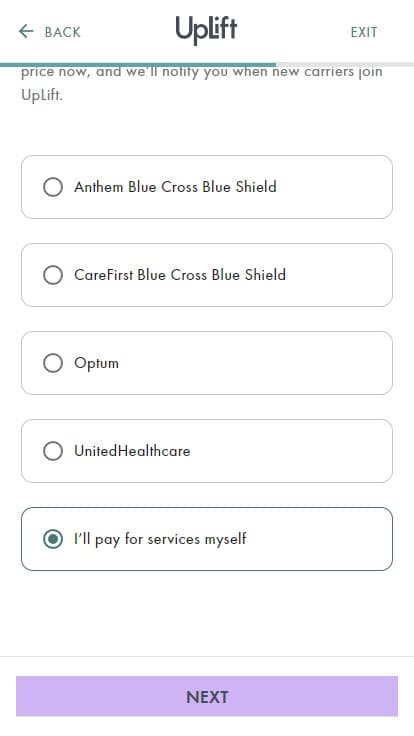414x736 pixels.
Task: Click the Anthem Blue Cross Blue Shield label text
Action: click(x=175, y=187)
